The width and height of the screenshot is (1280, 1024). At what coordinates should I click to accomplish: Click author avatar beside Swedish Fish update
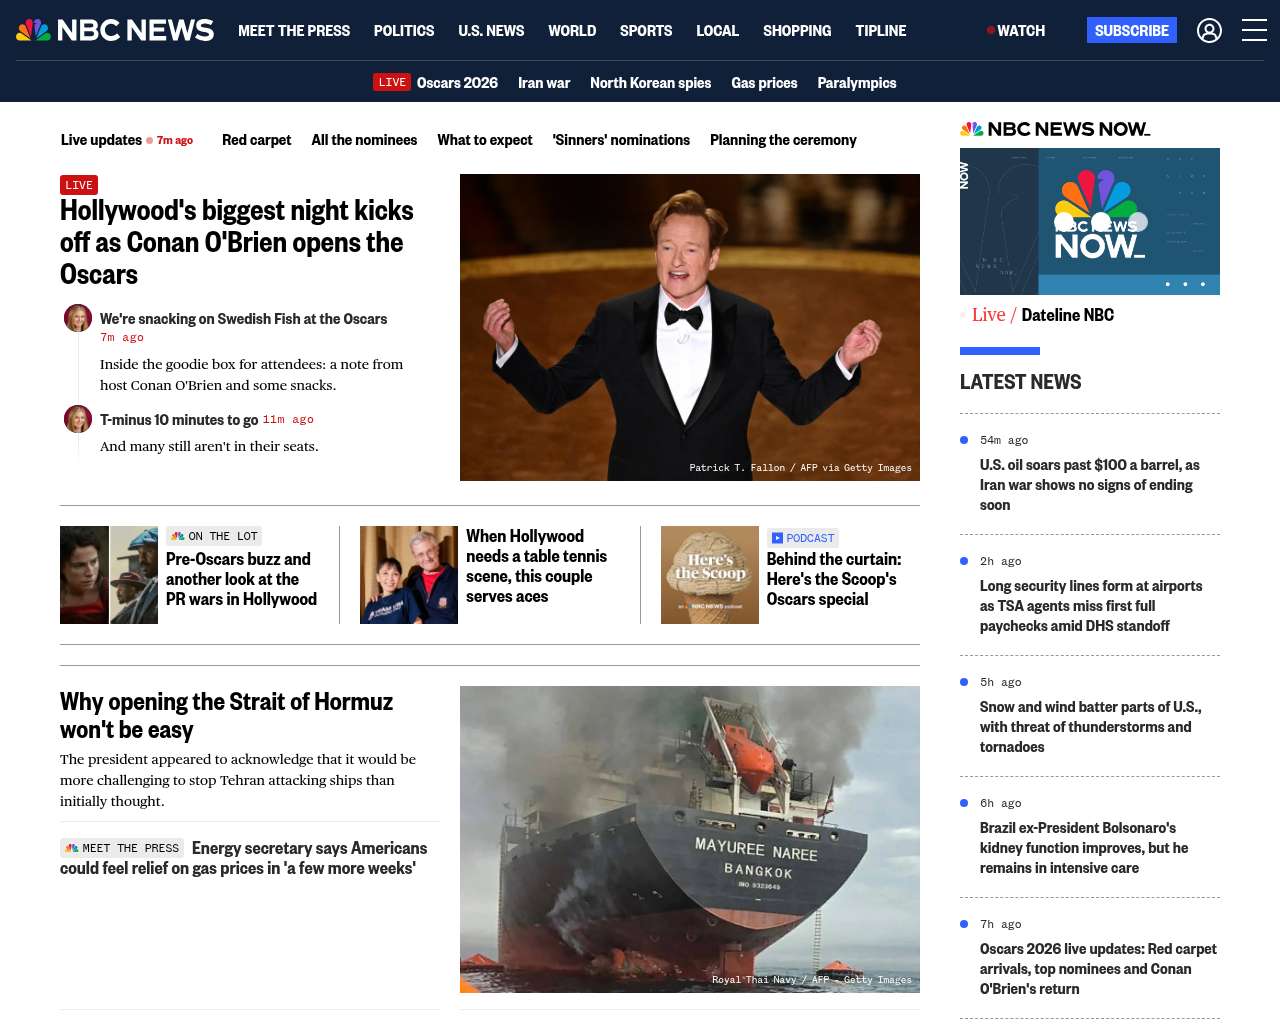click(78, 318)
